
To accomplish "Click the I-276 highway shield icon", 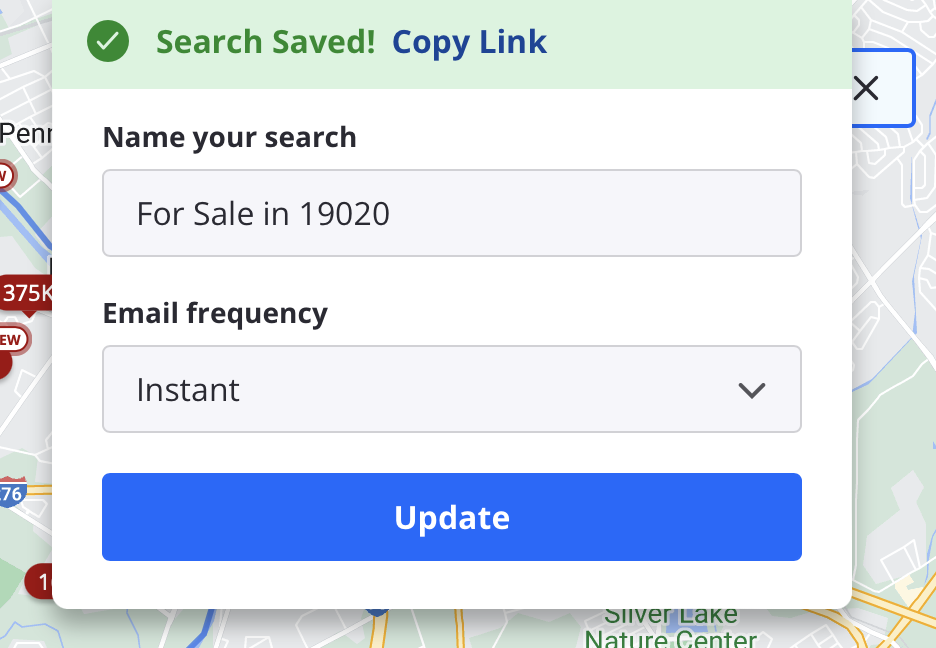I will point(13,493).
